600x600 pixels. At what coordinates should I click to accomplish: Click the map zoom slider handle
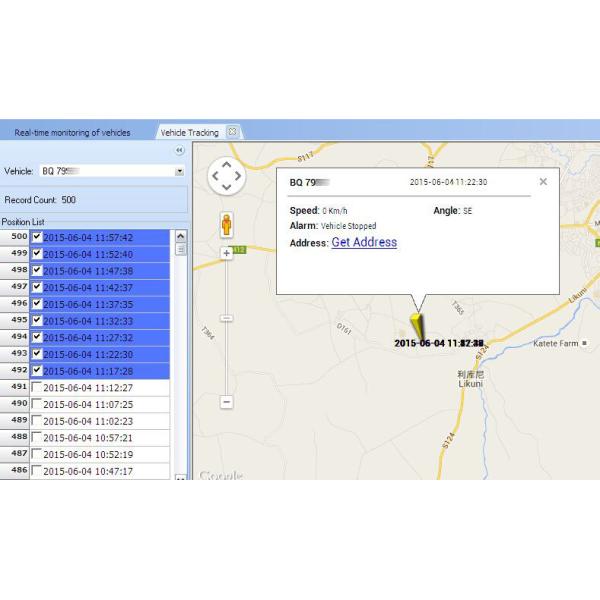coord(227,318)
